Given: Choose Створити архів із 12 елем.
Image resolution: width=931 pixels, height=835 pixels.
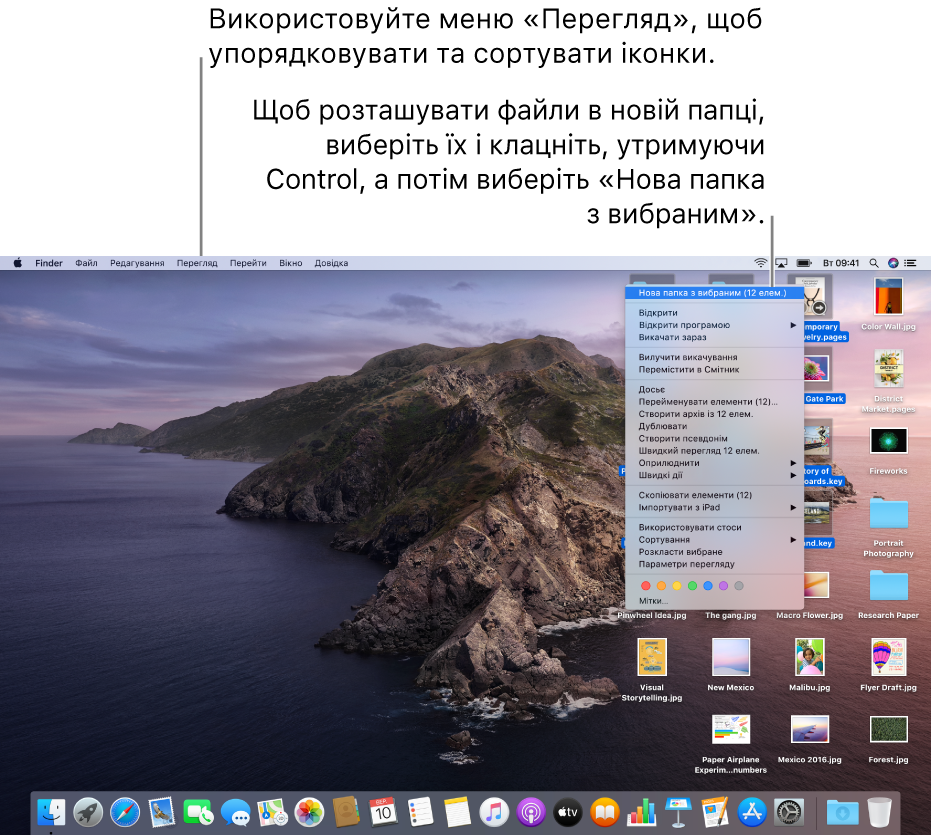Looking at the screenshot, I should (x=714, y=414).
